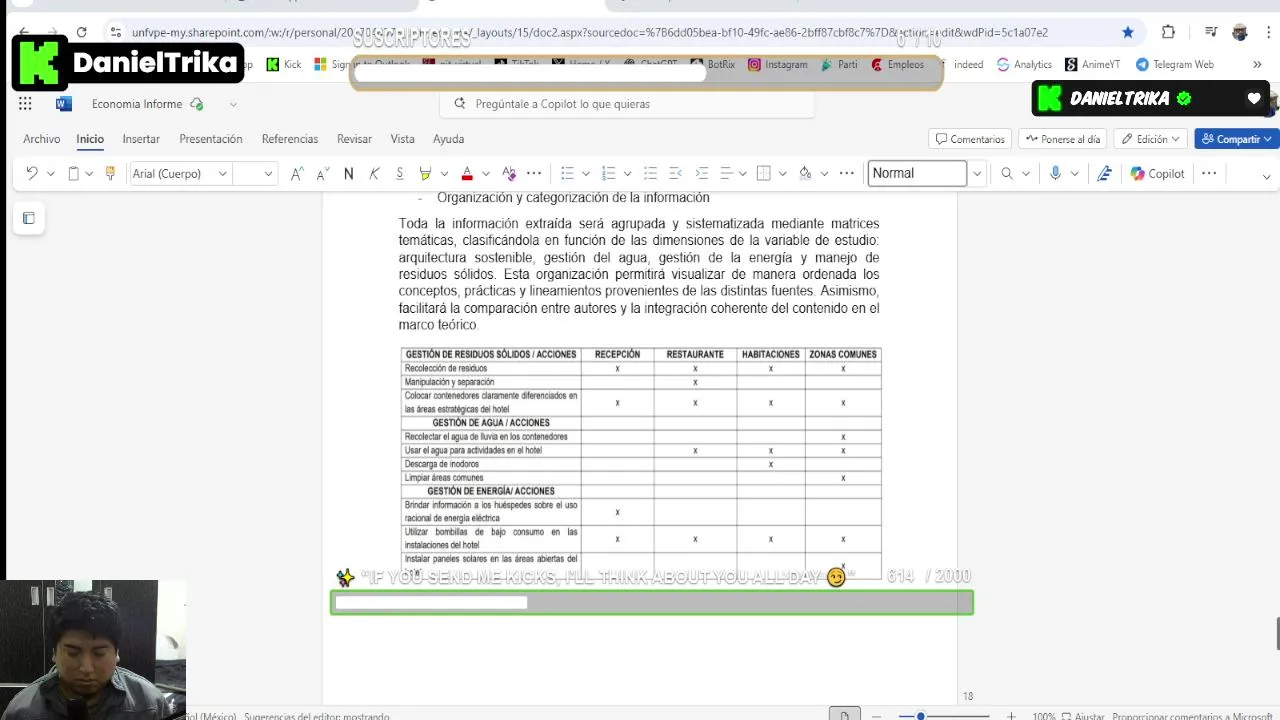Decrease paragraph indent
1280x720 pixels.
click(x=675, y=174)
